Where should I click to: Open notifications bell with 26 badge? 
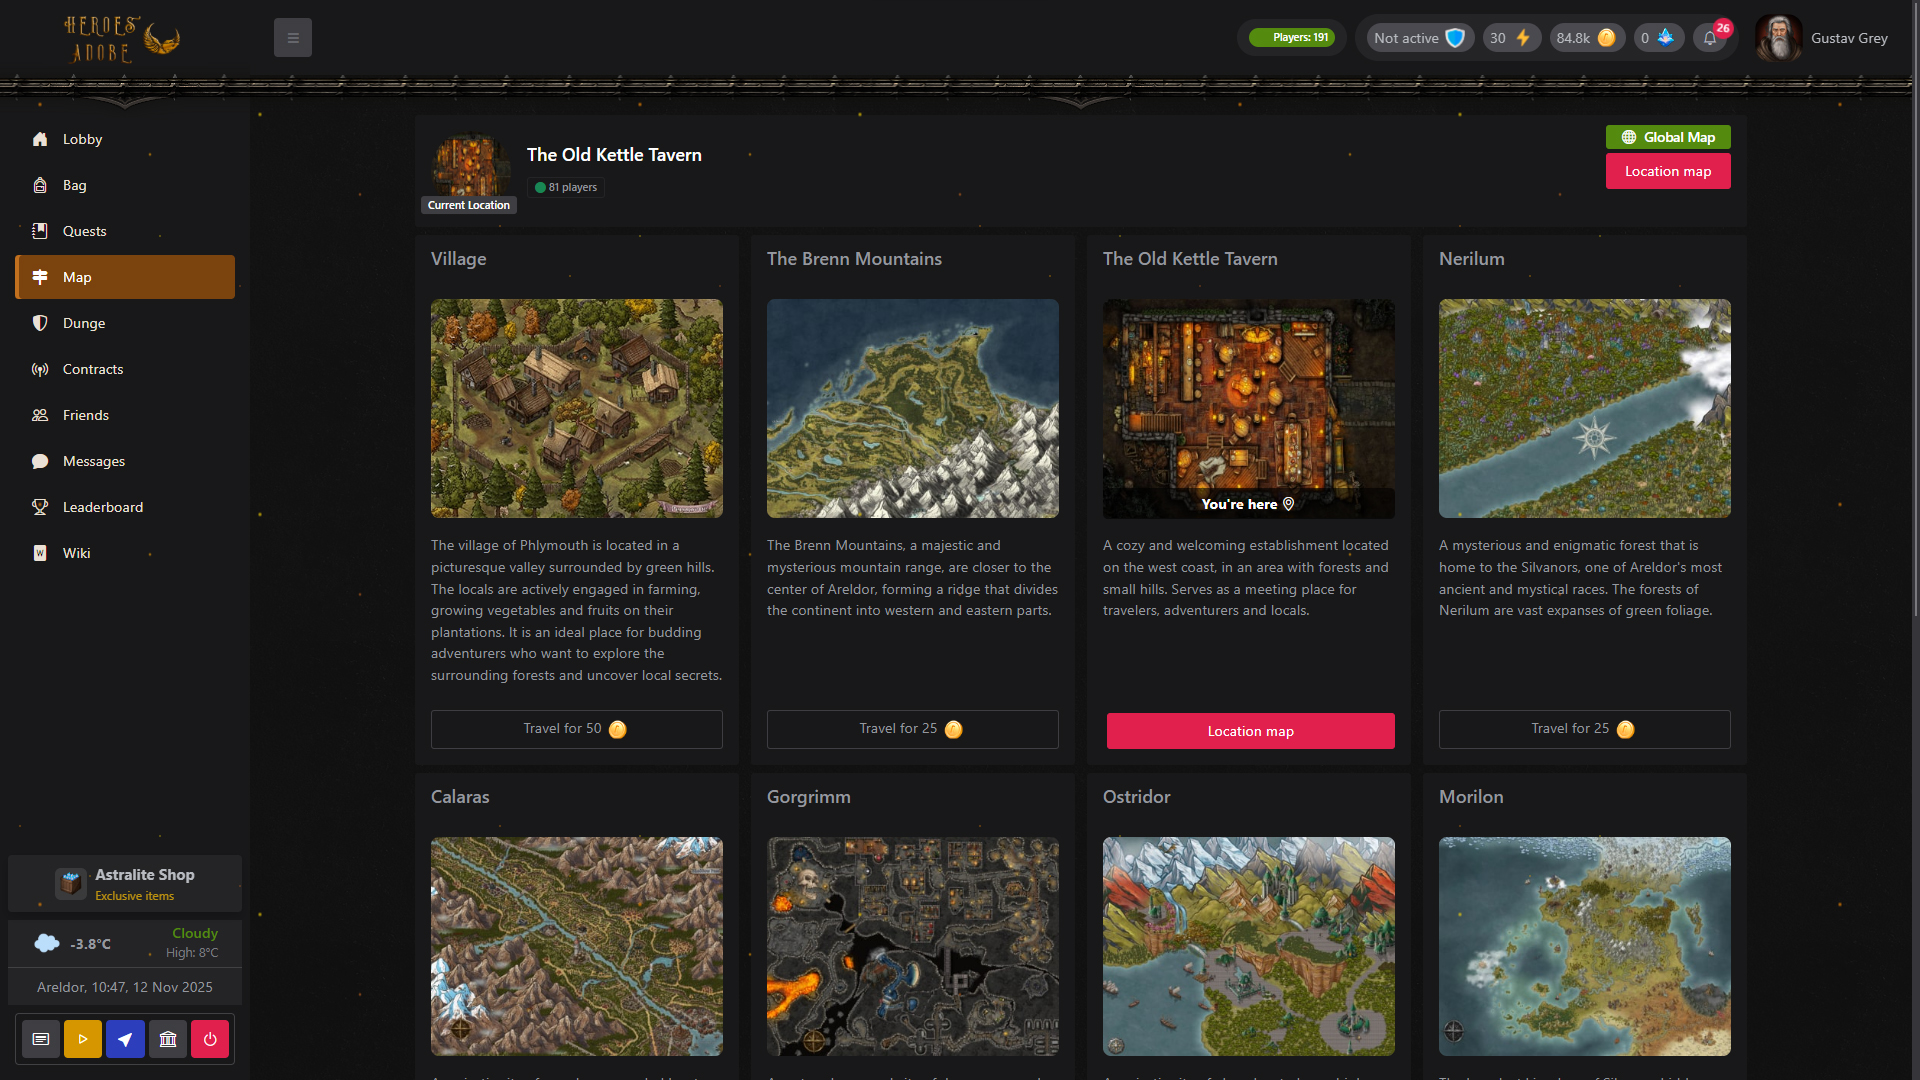pos(1710,38)
